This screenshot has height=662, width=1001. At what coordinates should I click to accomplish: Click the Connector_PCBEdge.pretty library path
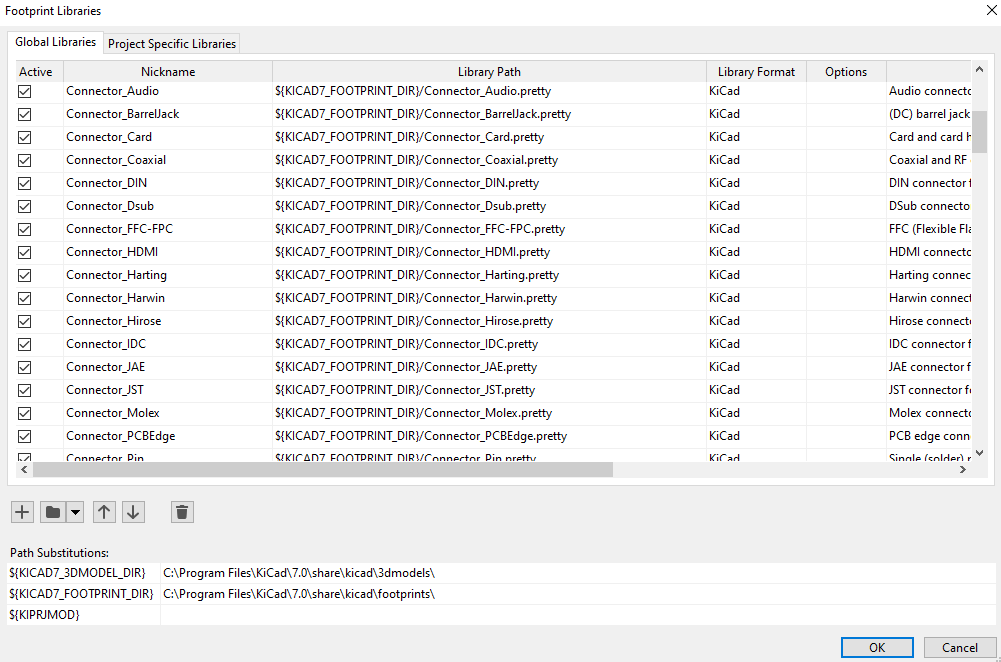pos(490,436)
